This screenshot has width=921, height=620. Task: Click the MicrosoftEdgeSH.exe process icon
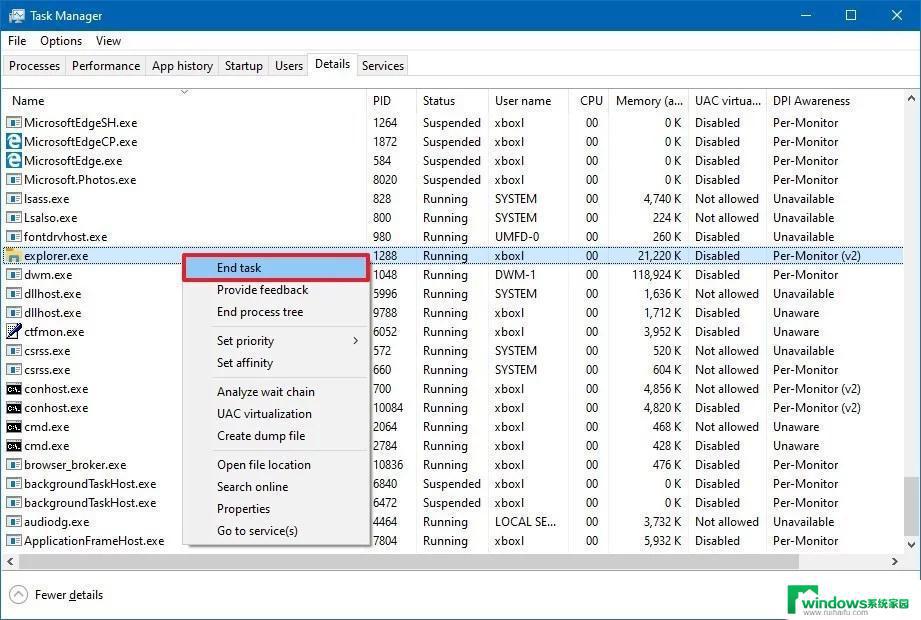tap(14, 123)
